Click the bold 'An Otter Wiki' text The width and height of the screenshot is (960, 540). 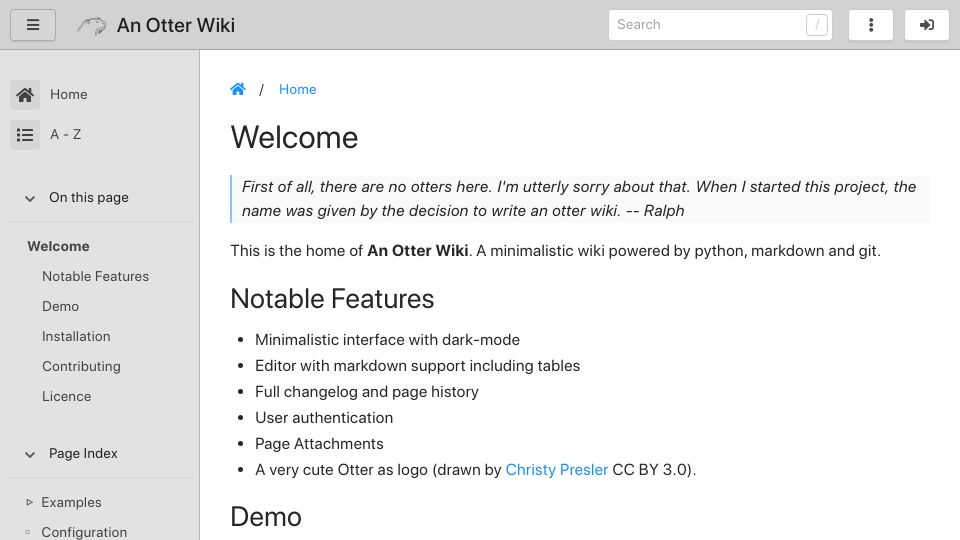point(418,250)
